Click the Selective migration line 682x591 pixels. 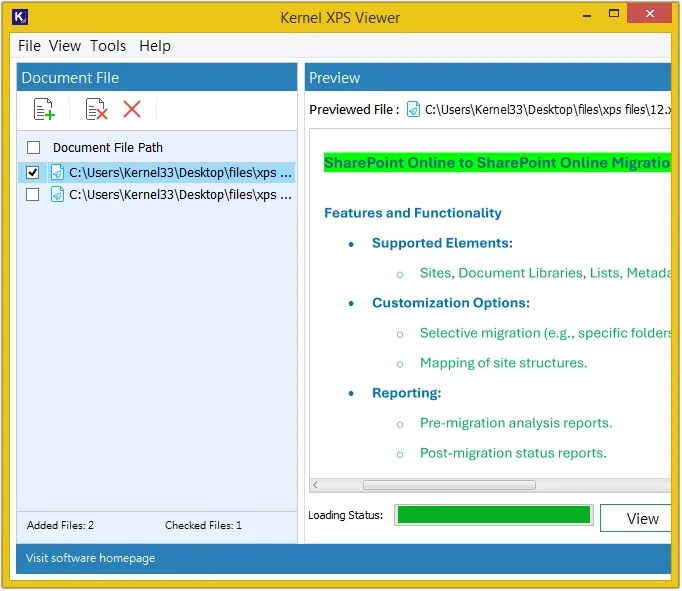545,333
